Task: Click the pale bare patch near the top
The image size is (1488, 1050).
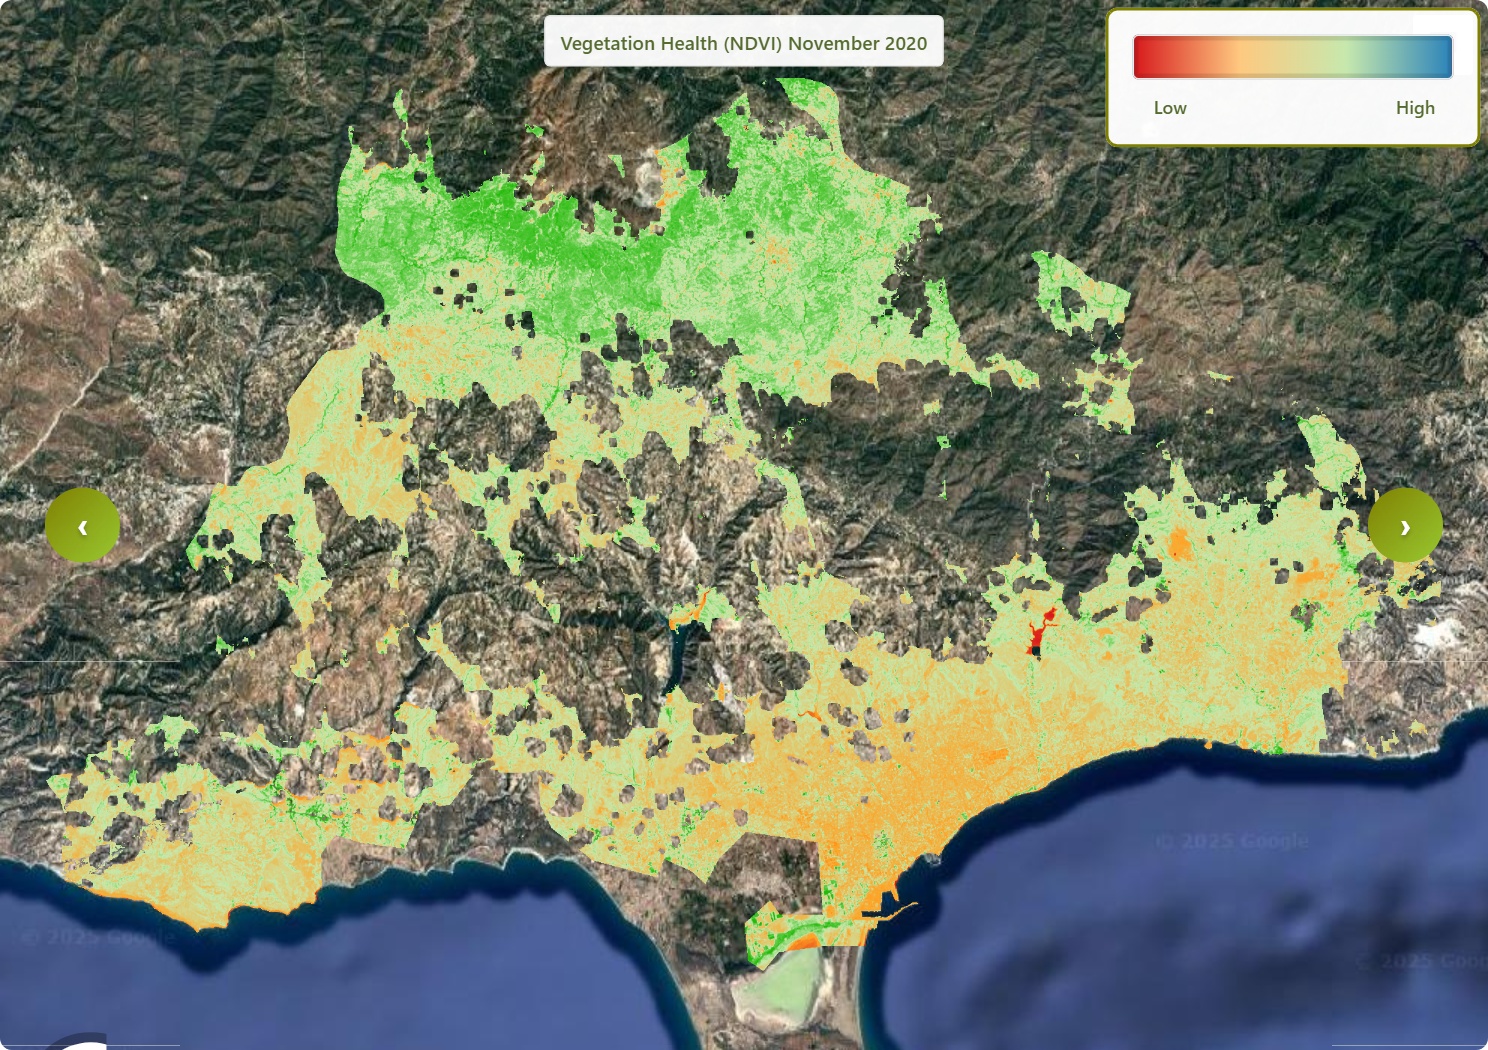Action: click(x=648, y=180)
